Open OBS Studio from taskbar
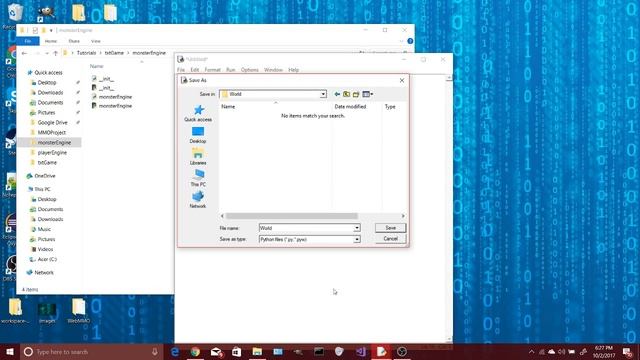 402,351
